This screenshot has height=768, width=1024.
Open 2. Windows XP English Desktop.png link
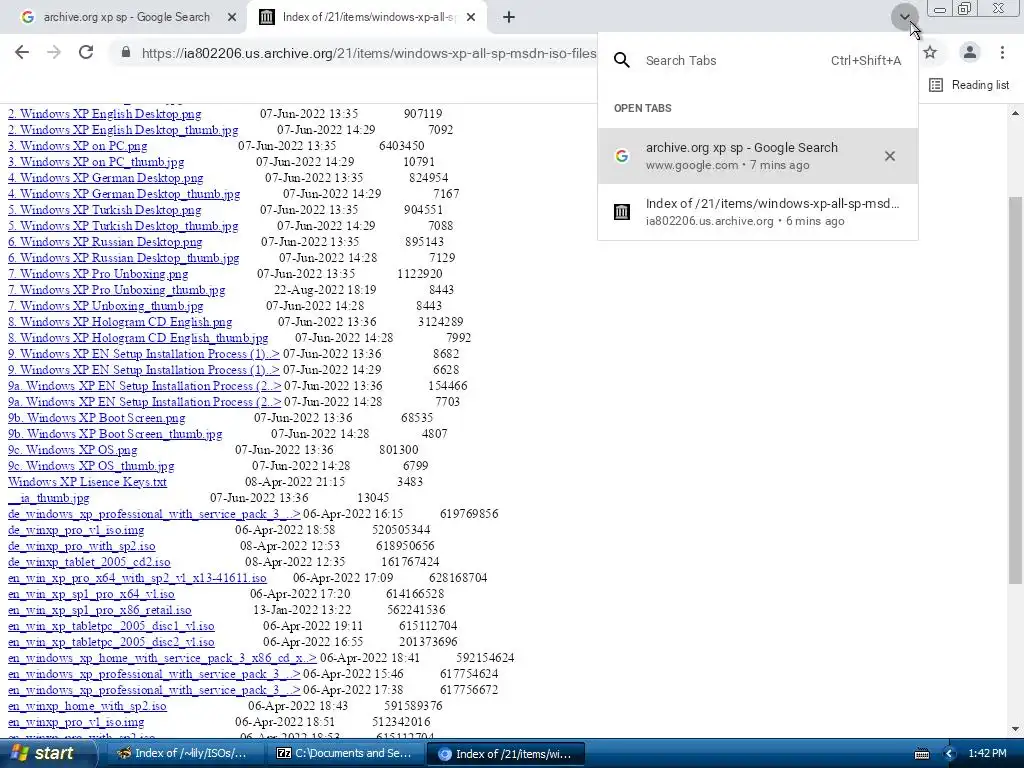[x=104, y=114]
